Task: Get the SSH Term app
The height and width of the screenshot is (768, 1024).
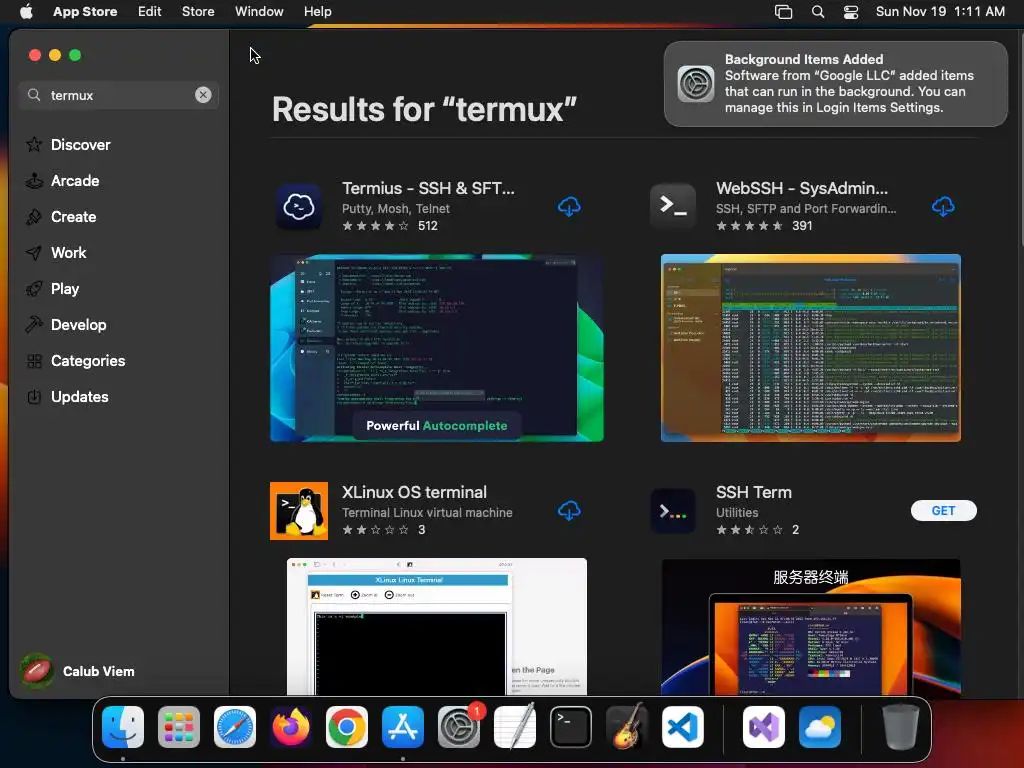Action: tap(943, 511)
